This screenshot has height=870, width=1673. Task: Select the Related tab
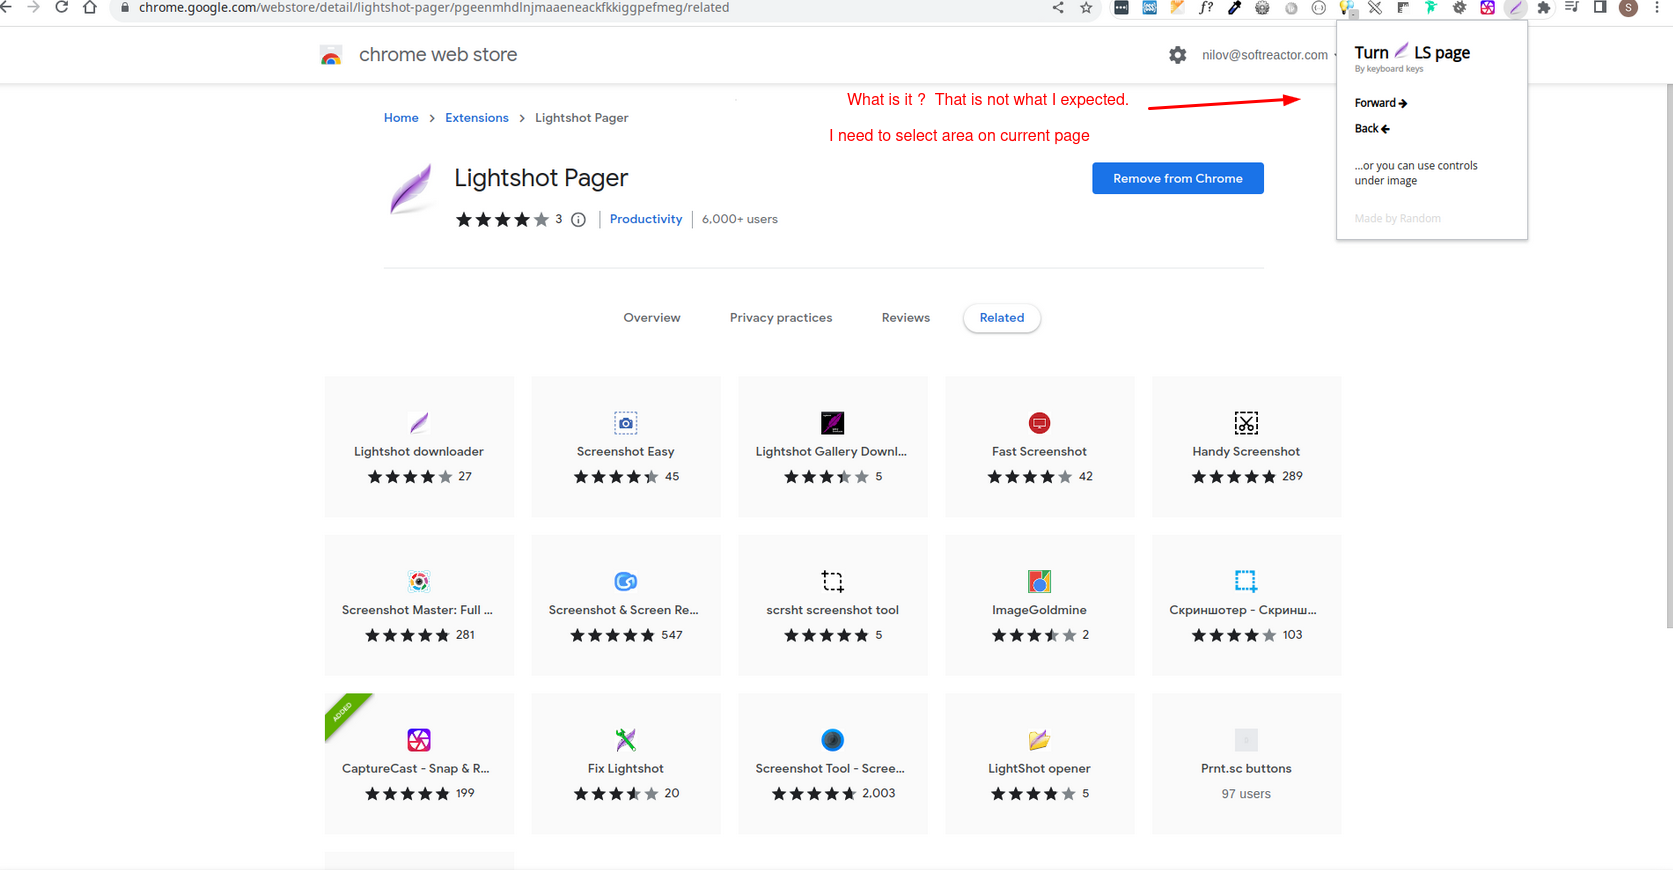[1002, 318]
